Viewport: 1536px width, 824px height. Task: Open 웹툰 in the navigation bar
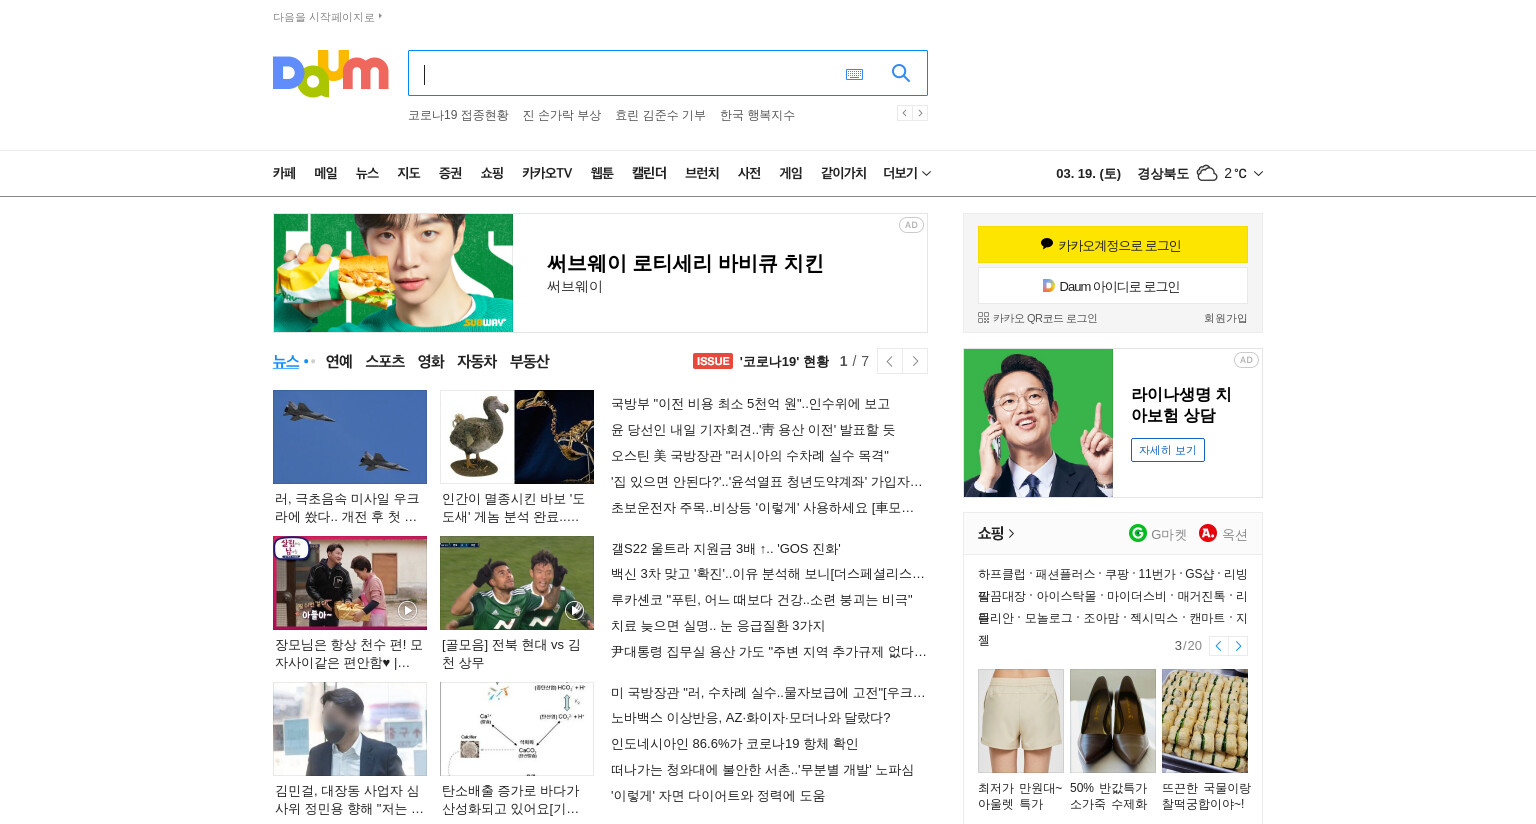click(602, 173)
